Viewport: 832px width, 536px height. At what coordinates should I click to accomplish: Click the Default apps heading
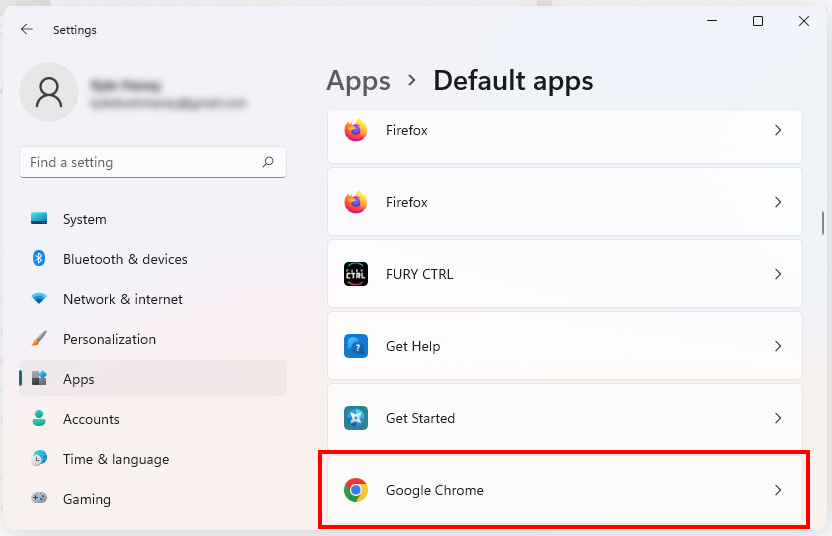point(513,81)
